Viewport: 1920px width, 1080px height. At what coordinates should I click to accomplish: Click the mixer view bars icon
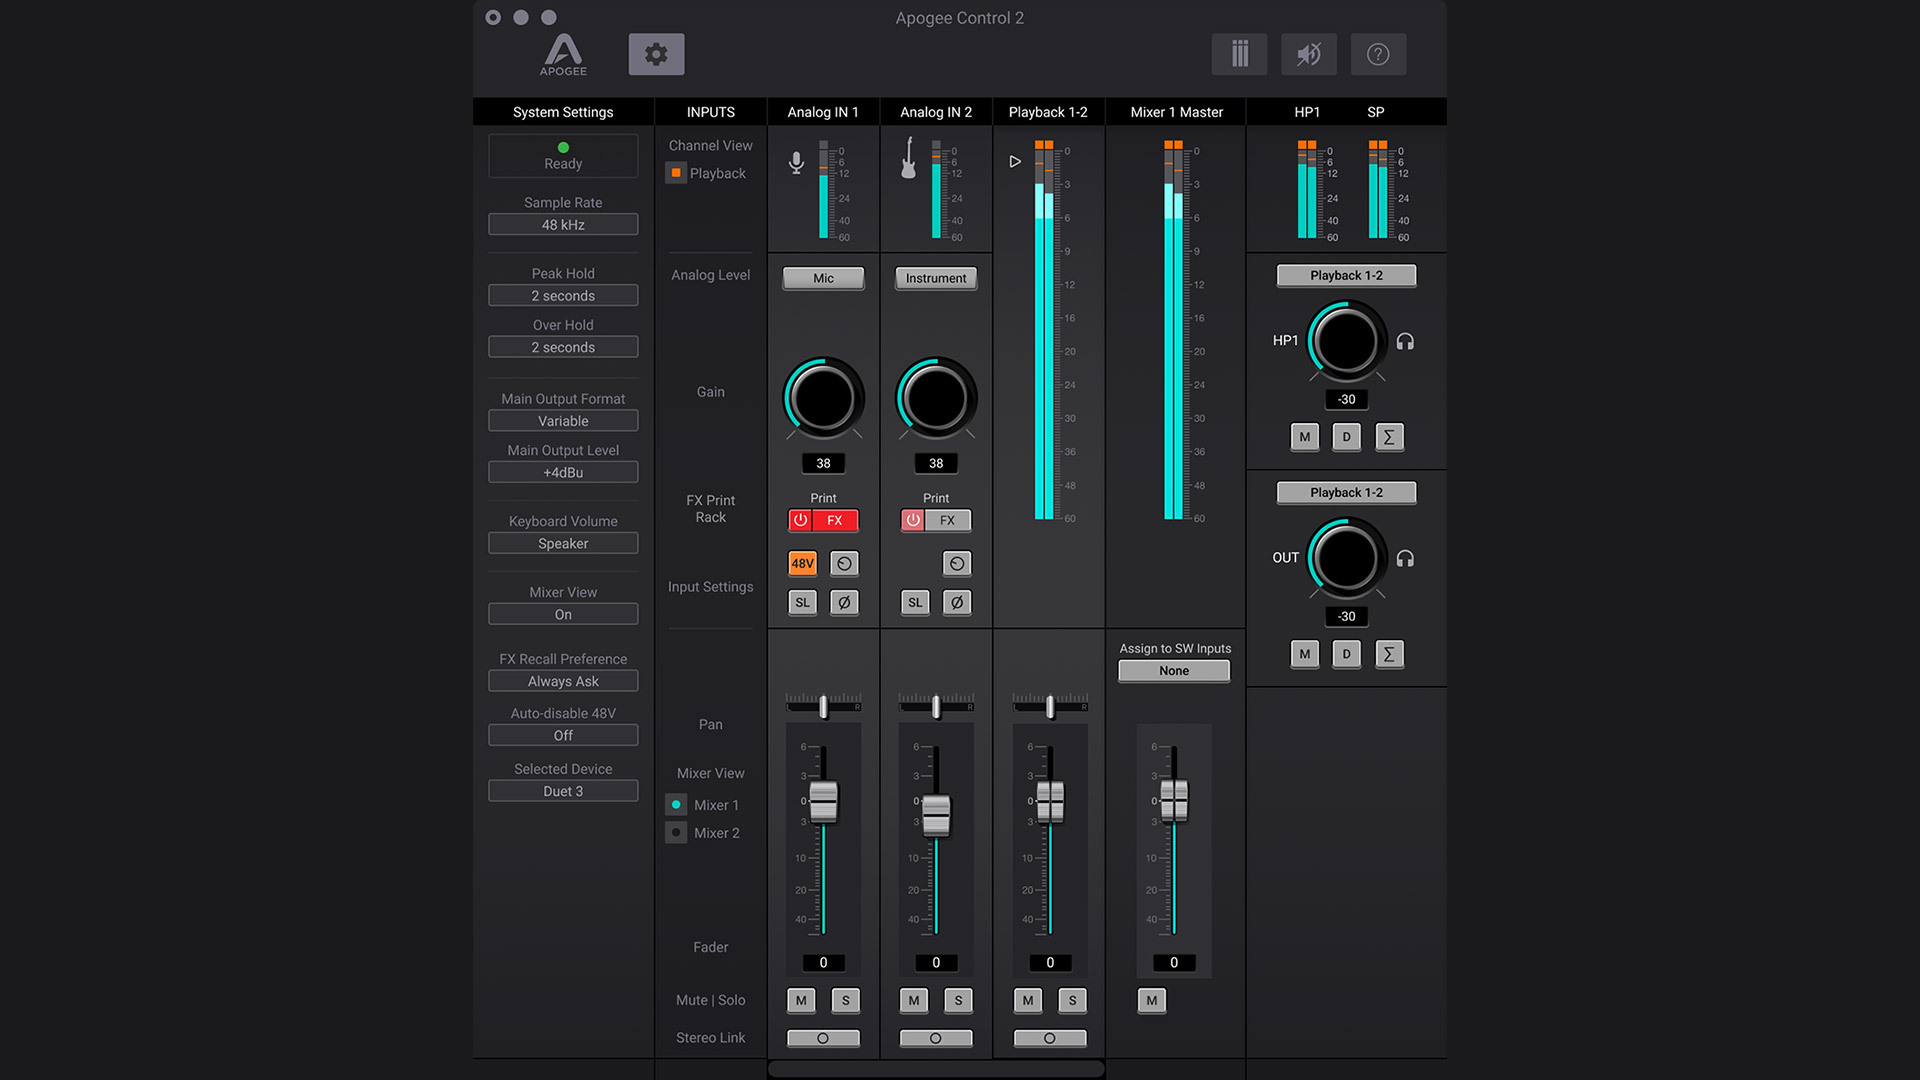pos(1239,54)
